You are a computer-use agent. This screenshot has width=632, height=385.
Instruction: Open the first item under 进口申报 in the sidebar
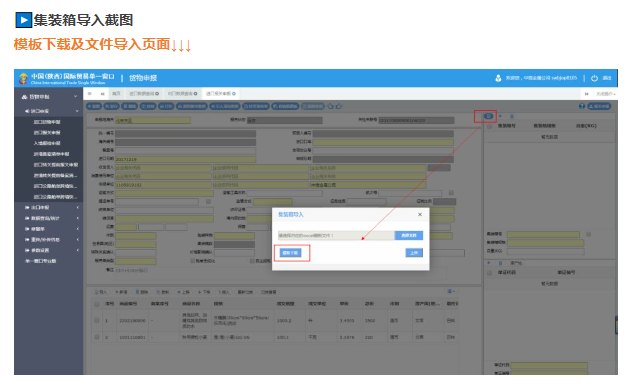(x=47, y=122)
